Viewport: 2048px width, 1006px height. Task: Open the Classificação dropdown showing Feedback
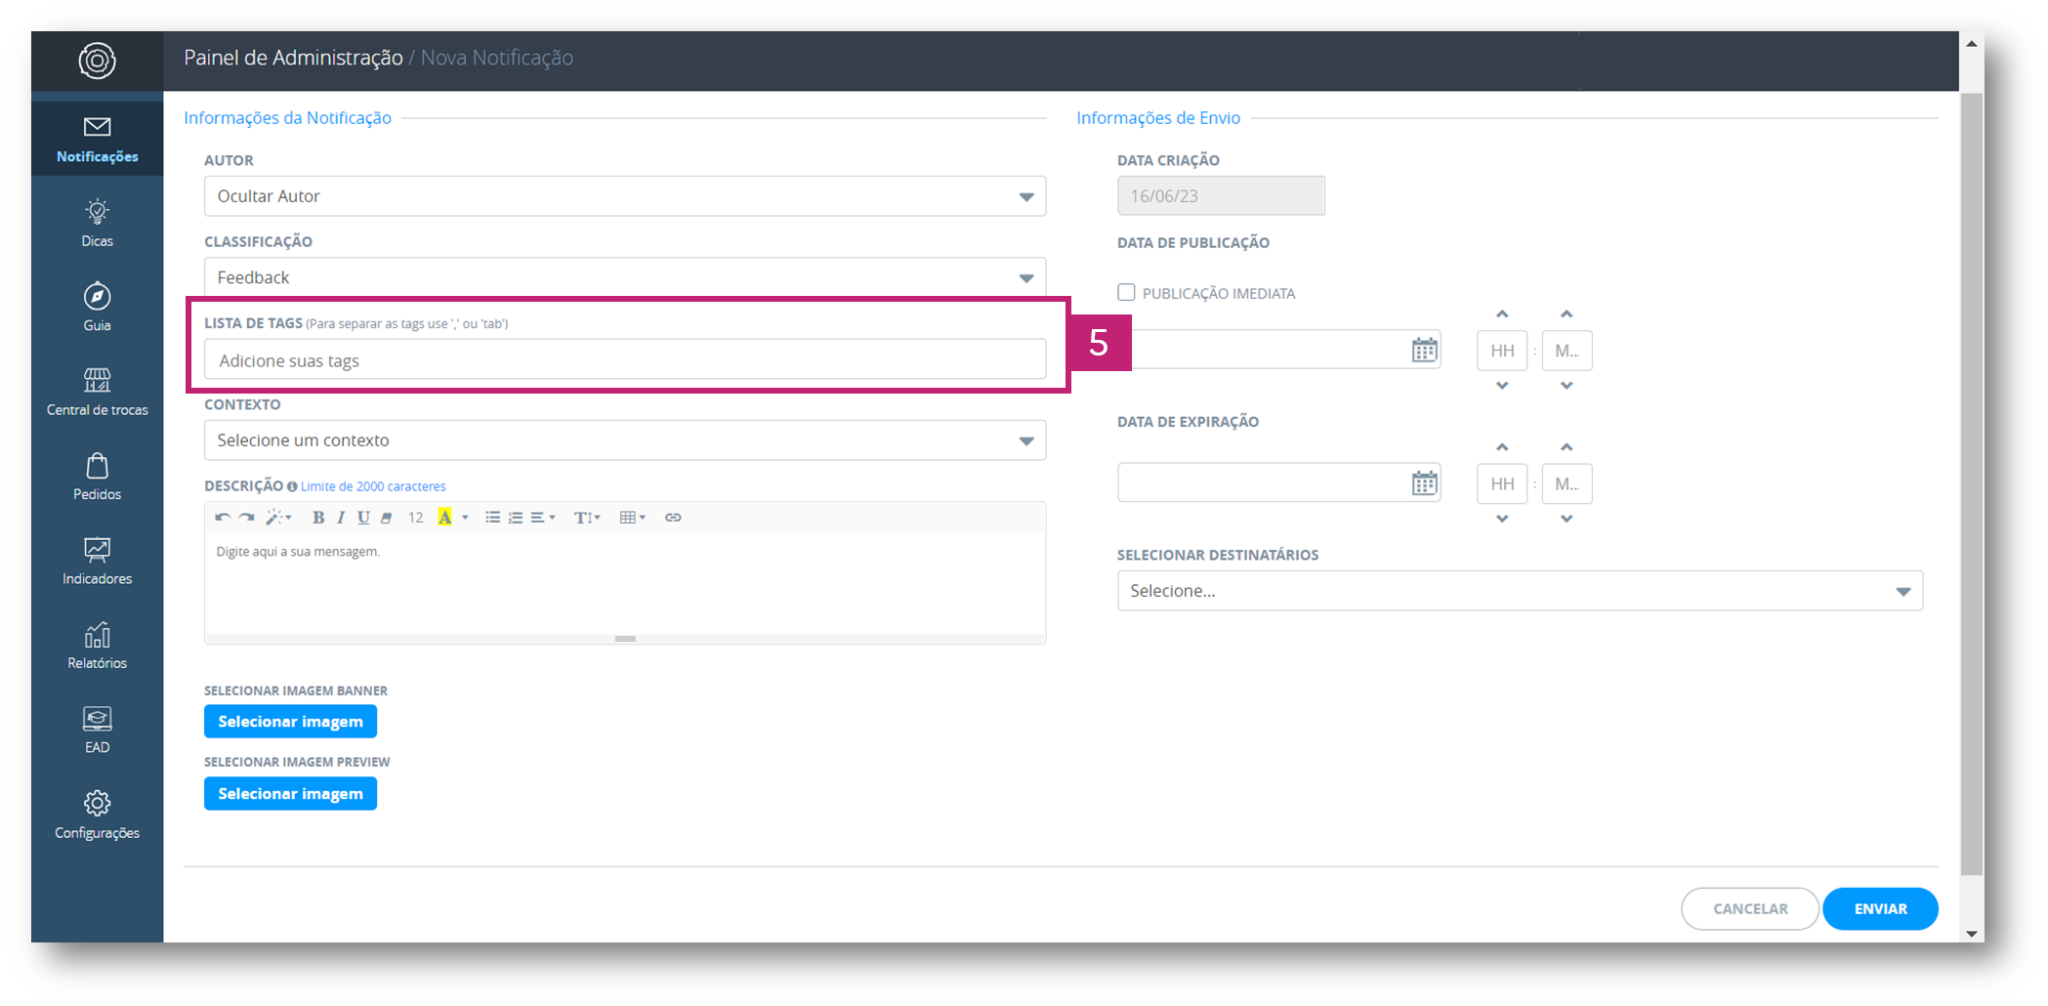tap(625, 277)
